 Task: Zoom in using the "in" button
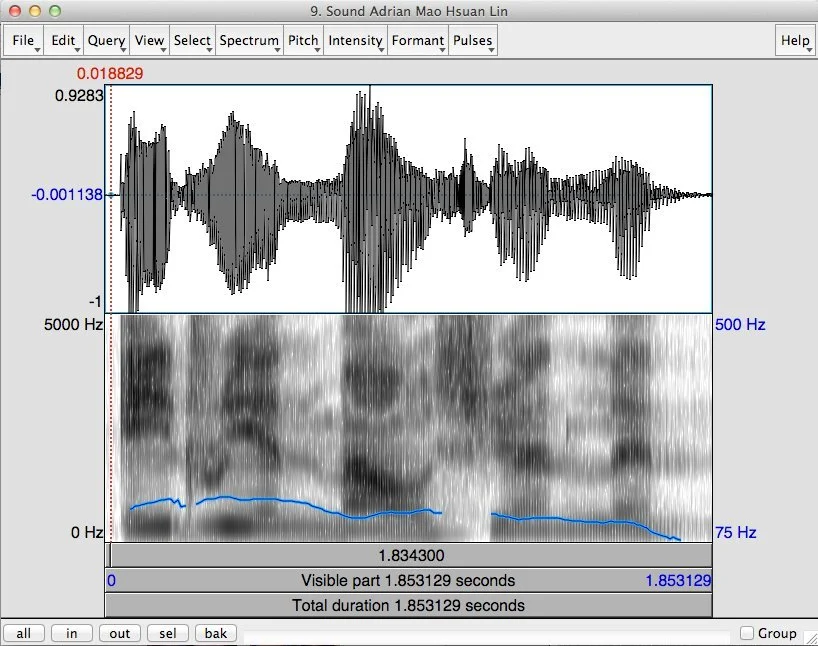tap(70, 632)
